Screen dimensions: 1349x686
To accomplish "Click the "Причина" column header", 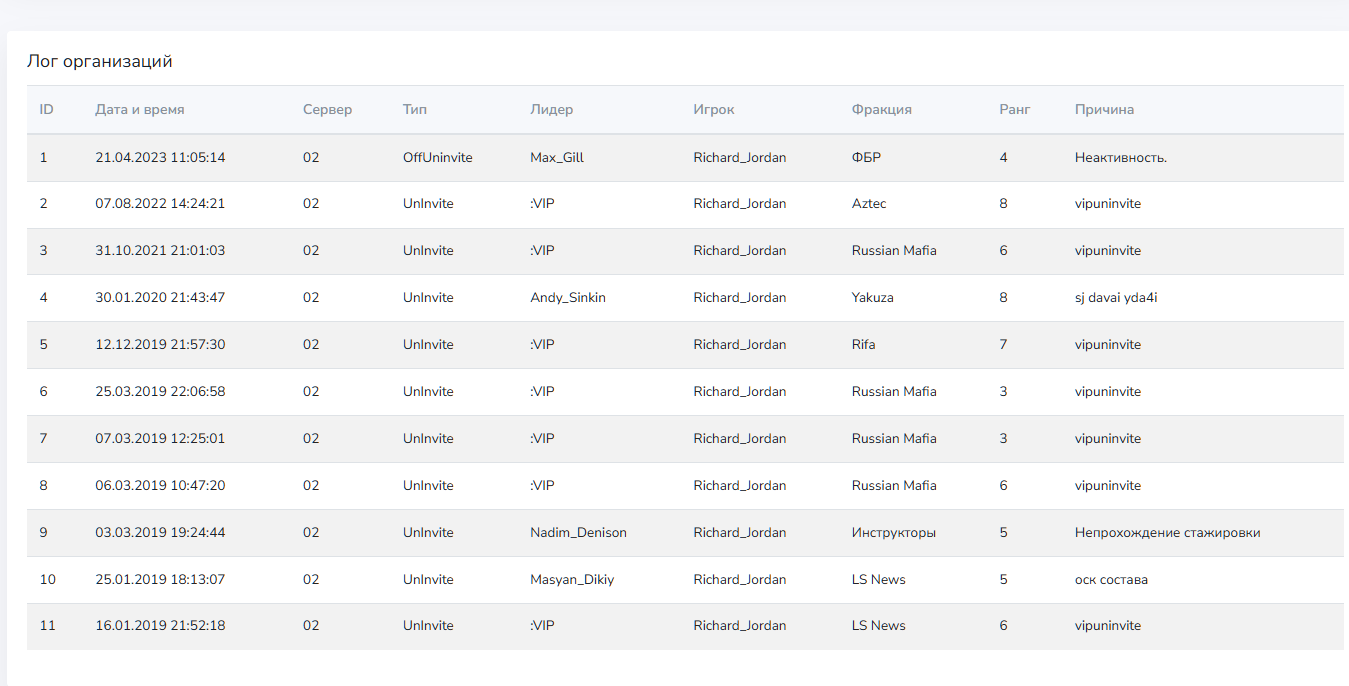I will 1104,110.
